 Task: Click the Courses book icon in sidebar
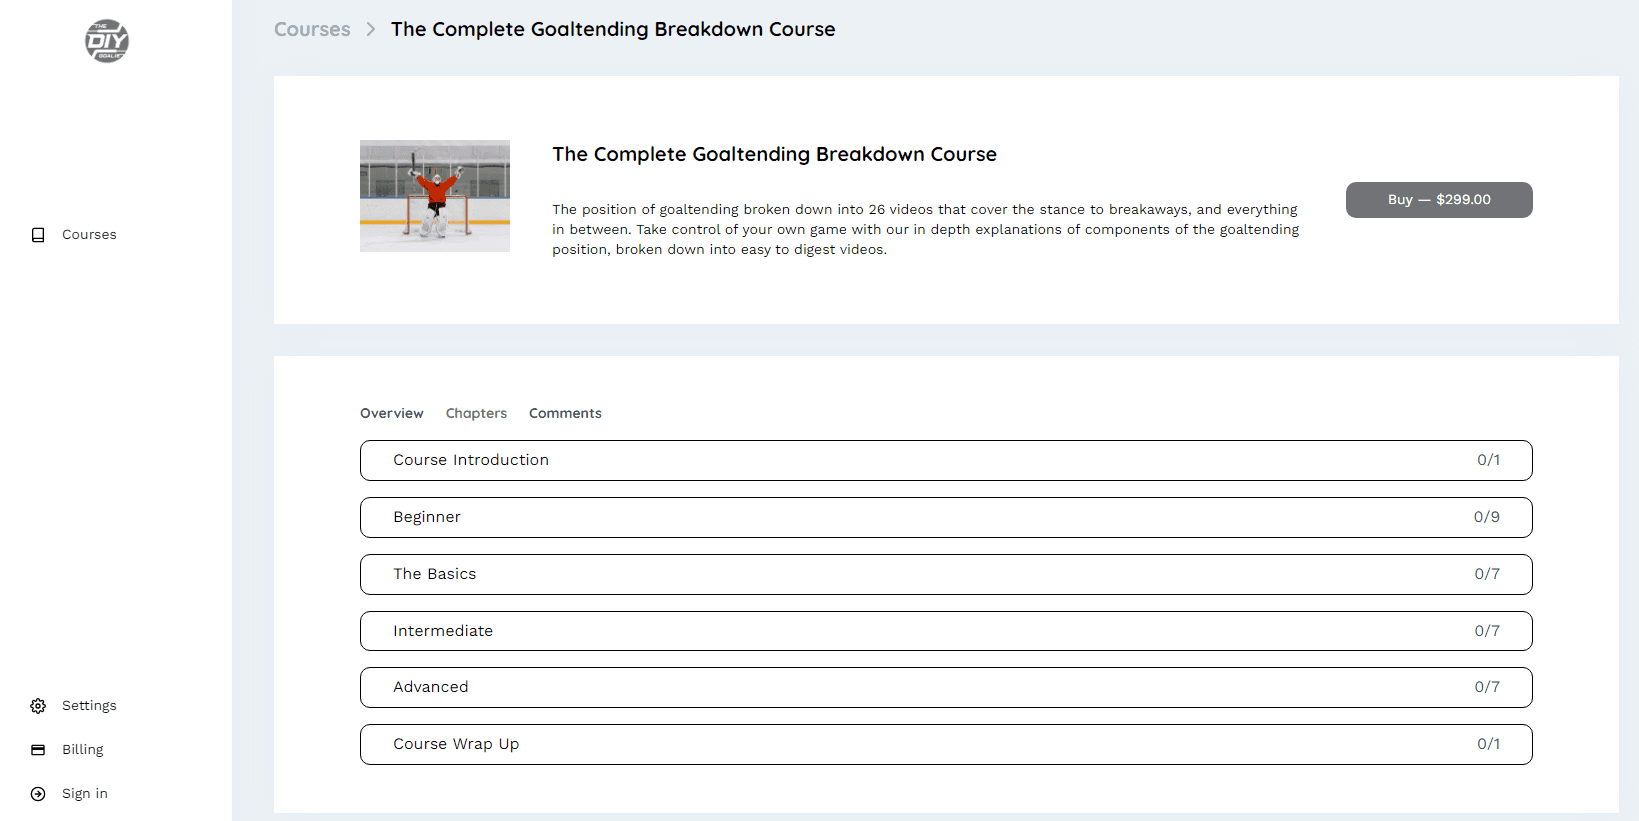(38, 235)
